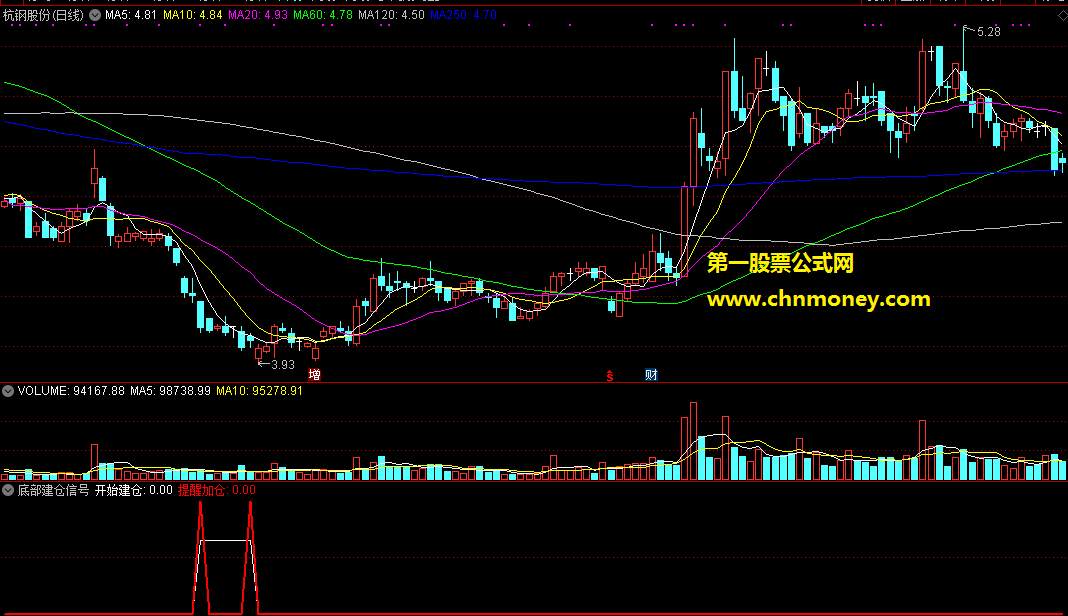Click the yellow MA10: 4.84 label
Image resolution: width=1068 pixels, height=616 pixels.
click(x=193, y=15)
